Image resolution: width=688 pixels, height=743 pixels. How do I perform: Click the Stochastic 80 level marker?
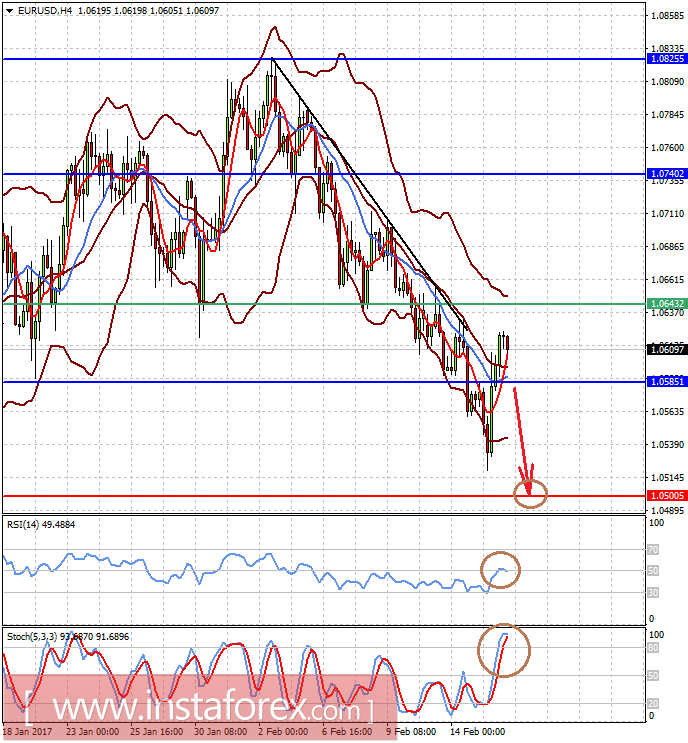(x=653, y=648)
